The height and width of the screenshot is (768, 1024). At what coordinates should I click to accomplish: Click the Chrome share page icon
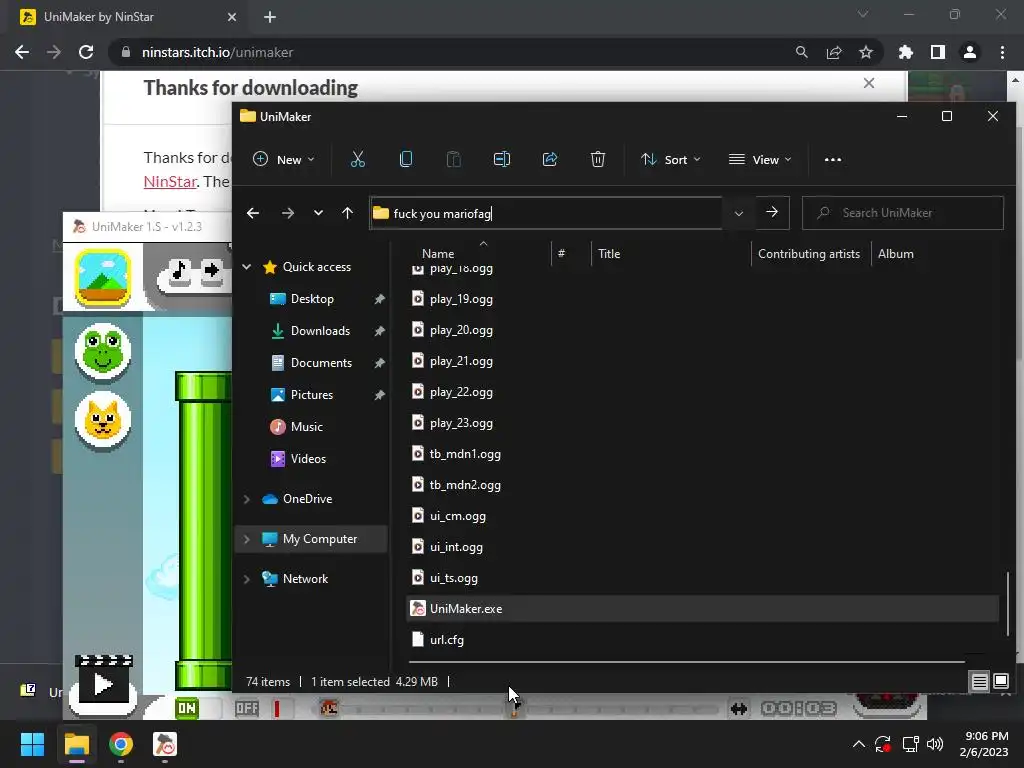pyautogui.click(x=834, y=52)
